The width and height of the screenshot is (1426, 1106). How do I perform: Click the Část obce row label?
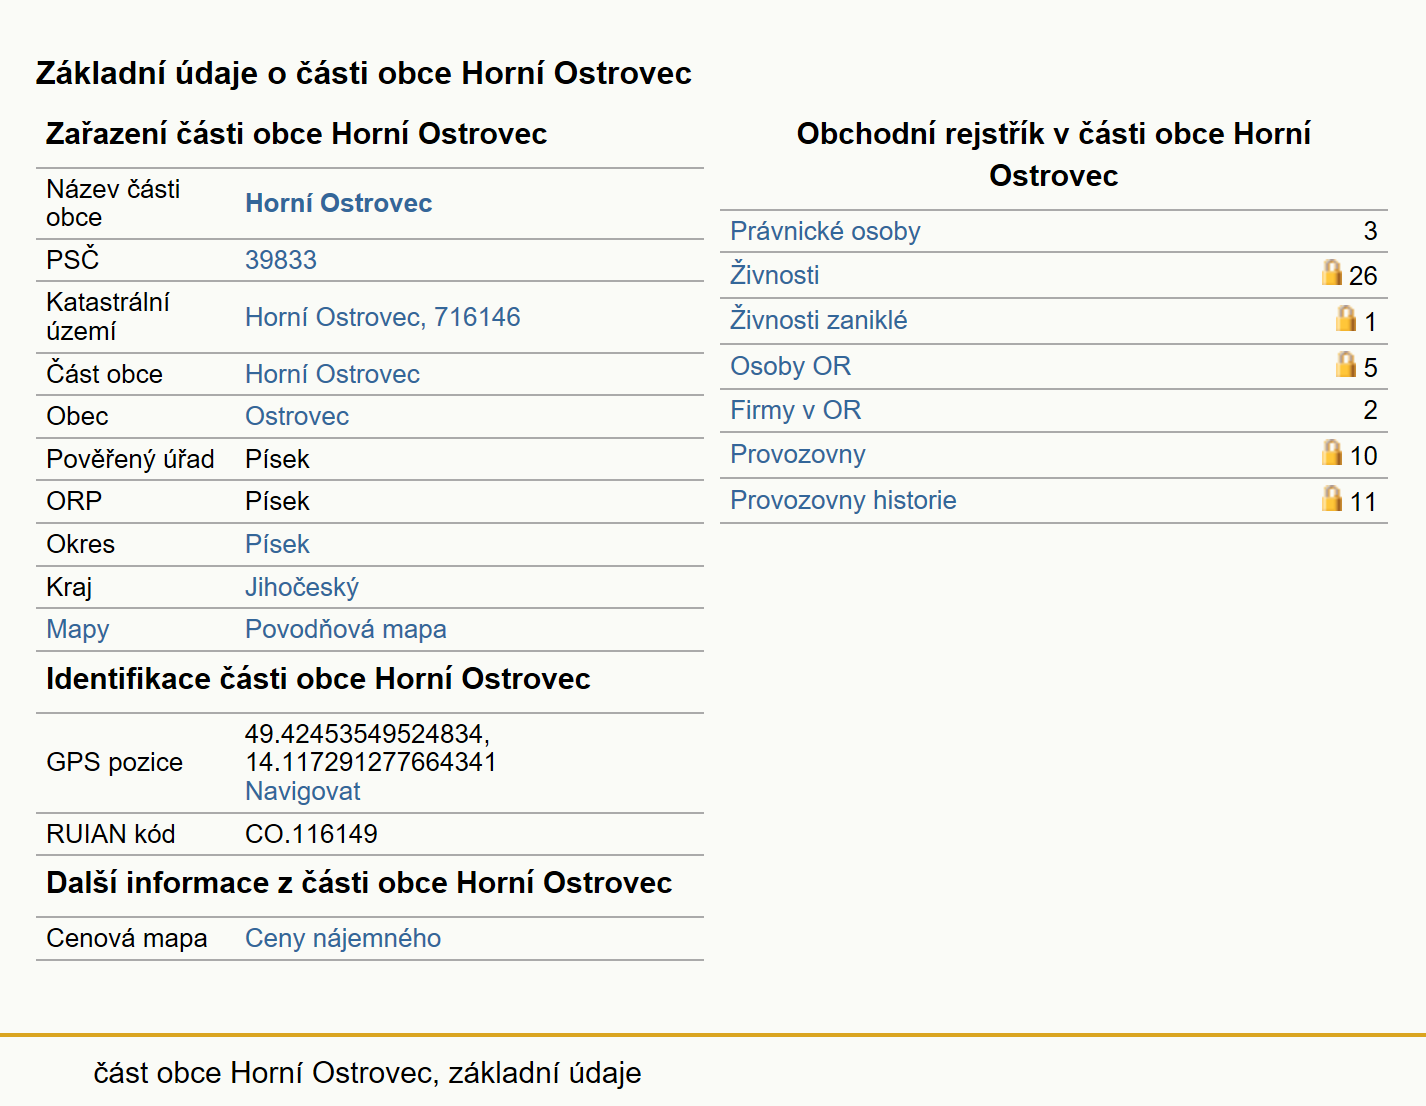click(105, 374)
